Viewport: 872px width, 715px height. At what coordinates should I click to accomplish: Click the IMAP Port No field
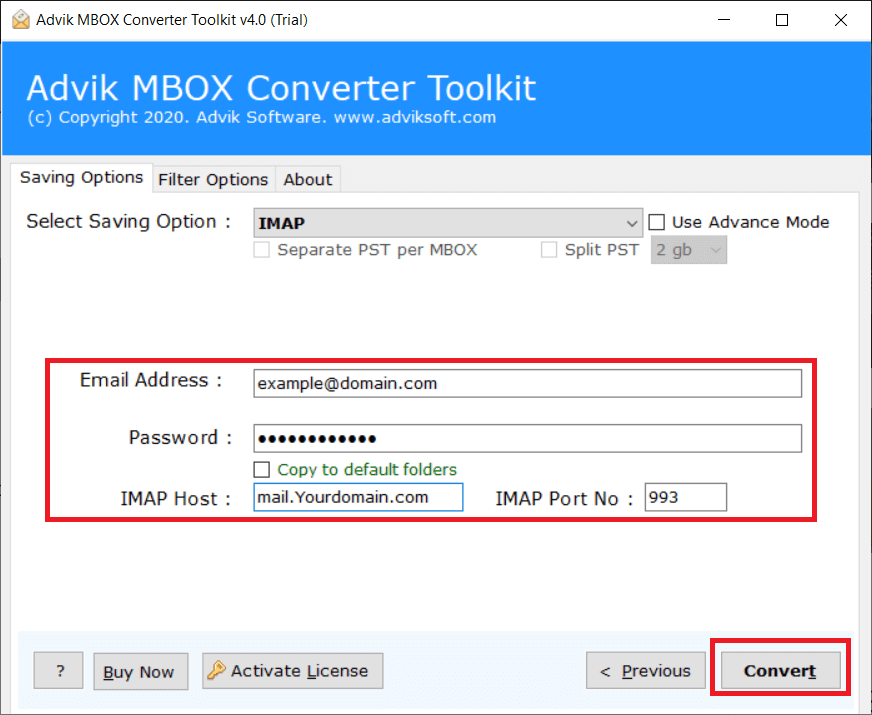coord(685,497)
